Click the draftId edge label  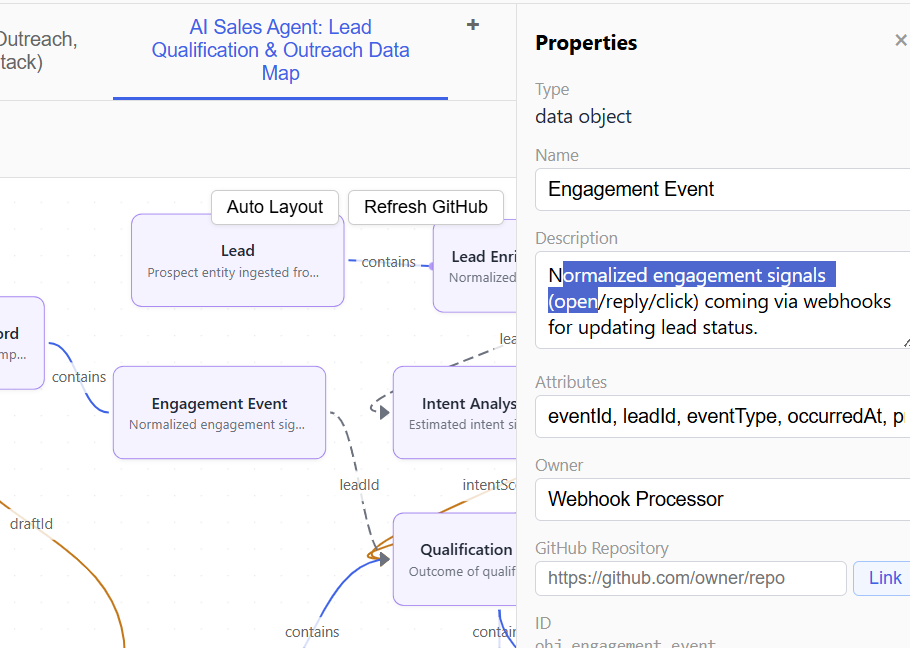[x=31, y=523]
